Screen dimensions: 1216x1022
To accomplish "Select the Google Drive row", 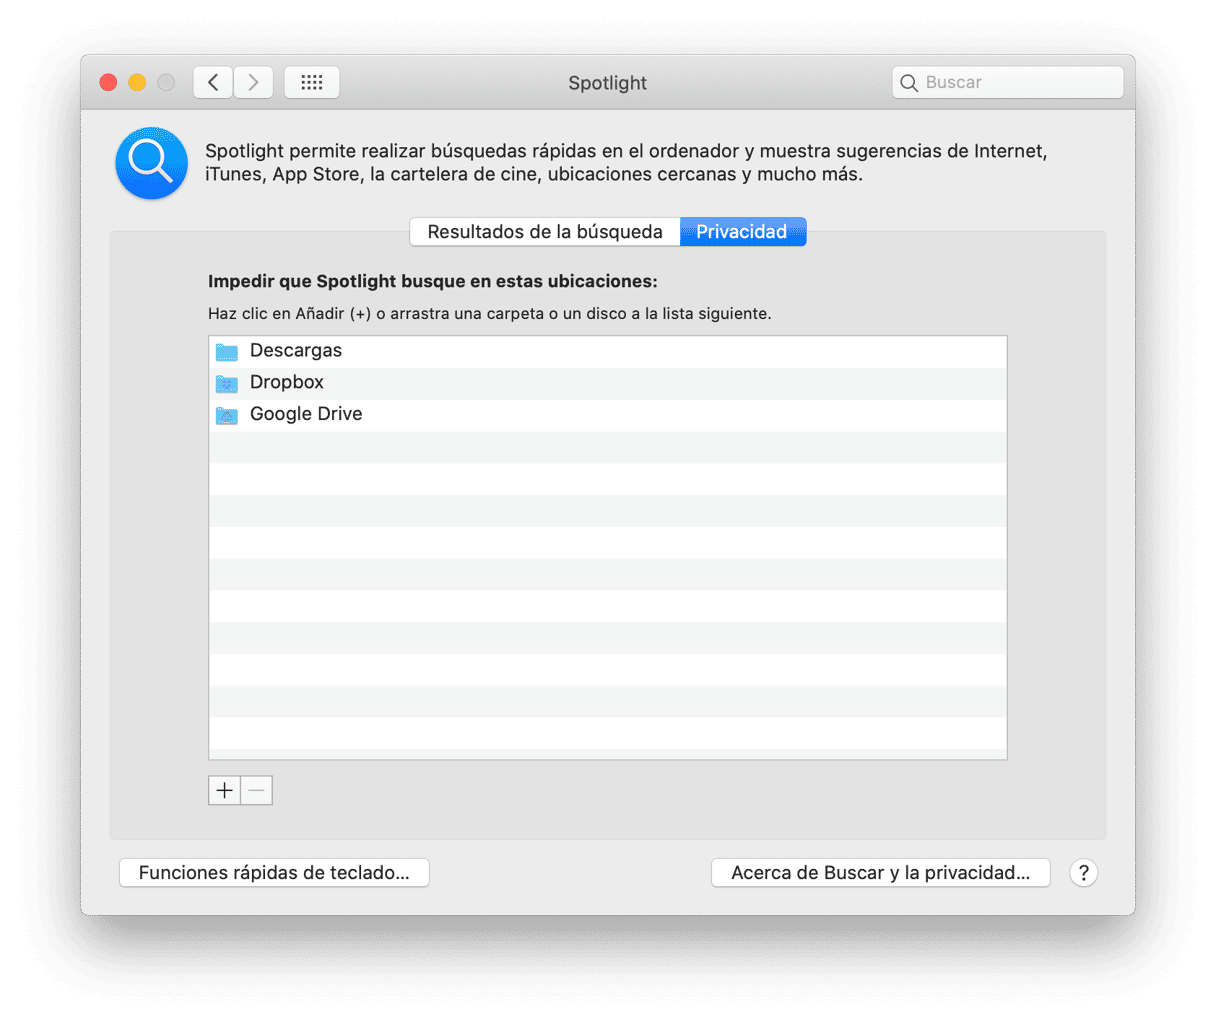I will [607, 415].
